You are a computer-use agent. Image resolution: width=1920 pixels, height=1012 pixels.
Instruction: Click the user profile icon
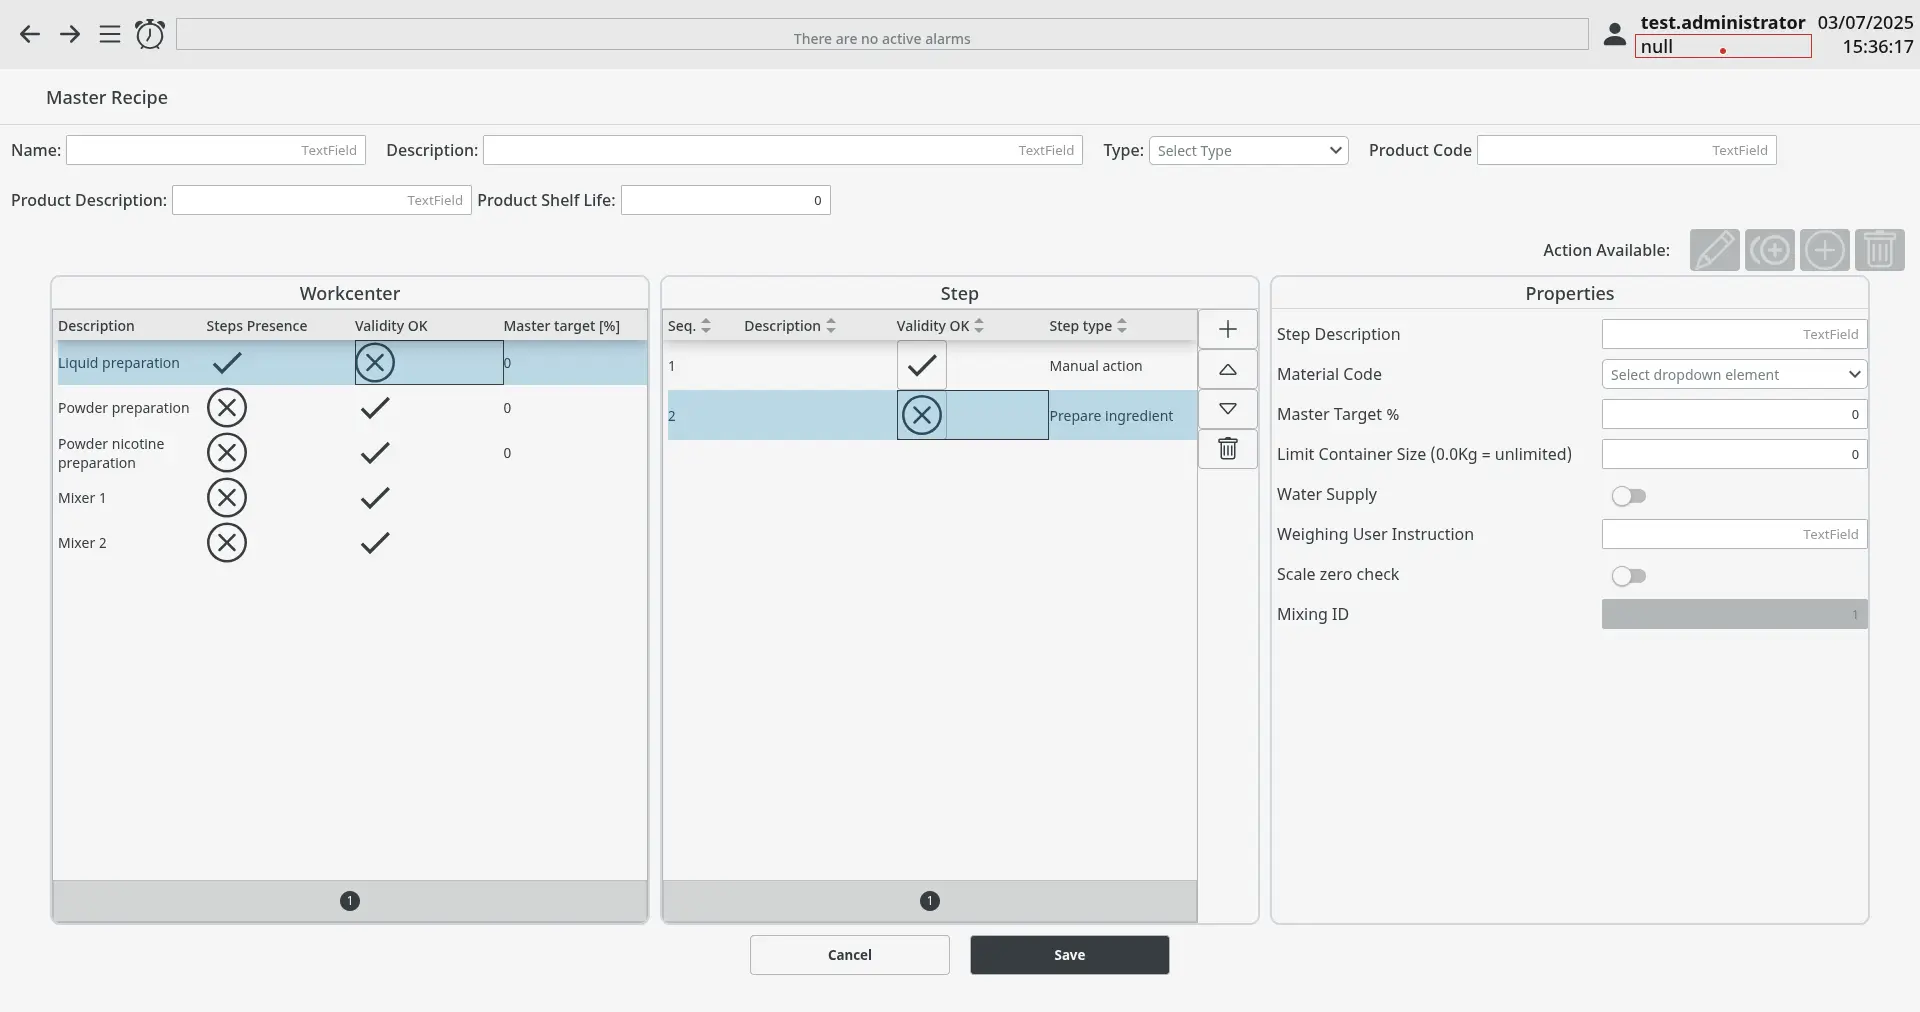click(x=1614, y=35)
